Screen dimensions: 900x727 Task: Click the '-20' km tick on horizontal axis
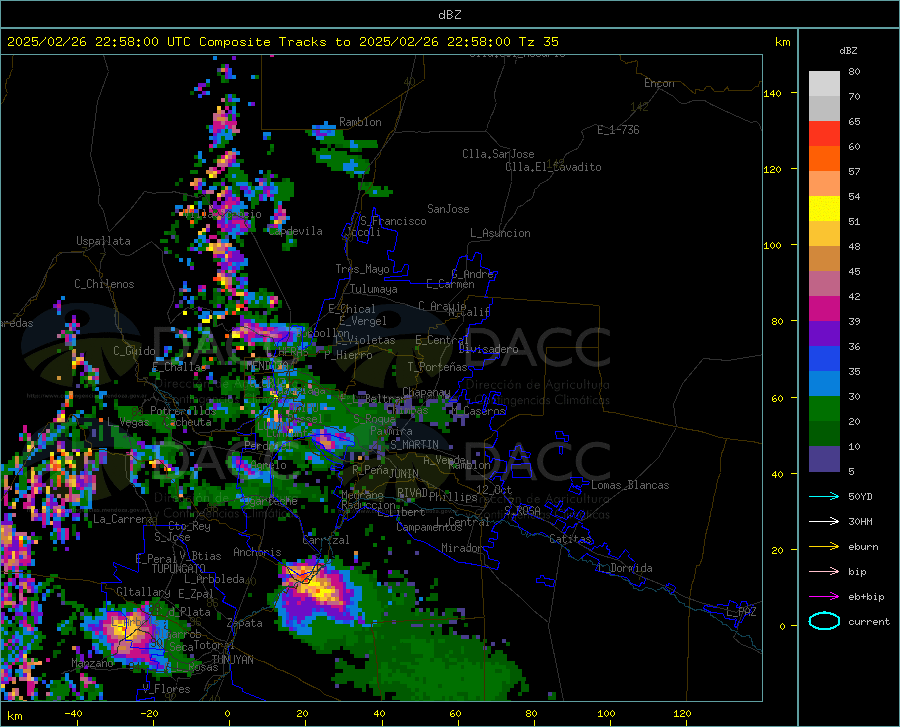click(x=149, y=713)
